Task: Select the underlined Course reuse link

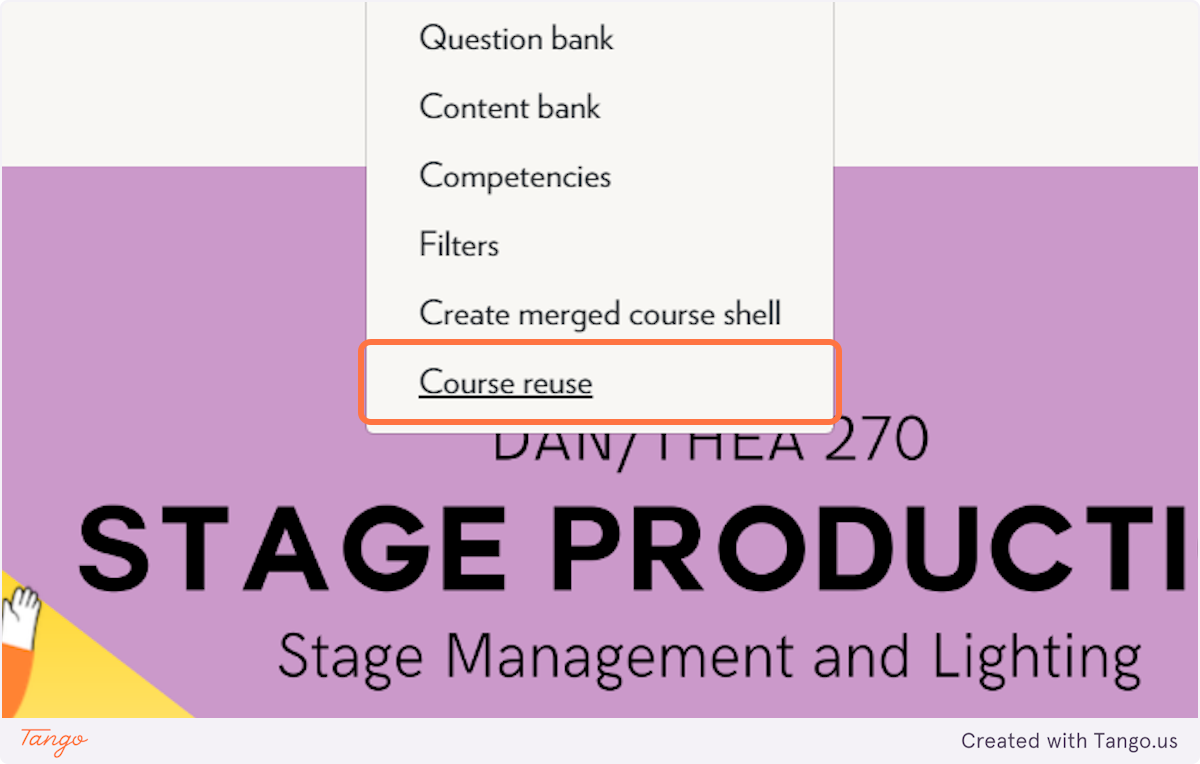Action: (x=505, y=383)
